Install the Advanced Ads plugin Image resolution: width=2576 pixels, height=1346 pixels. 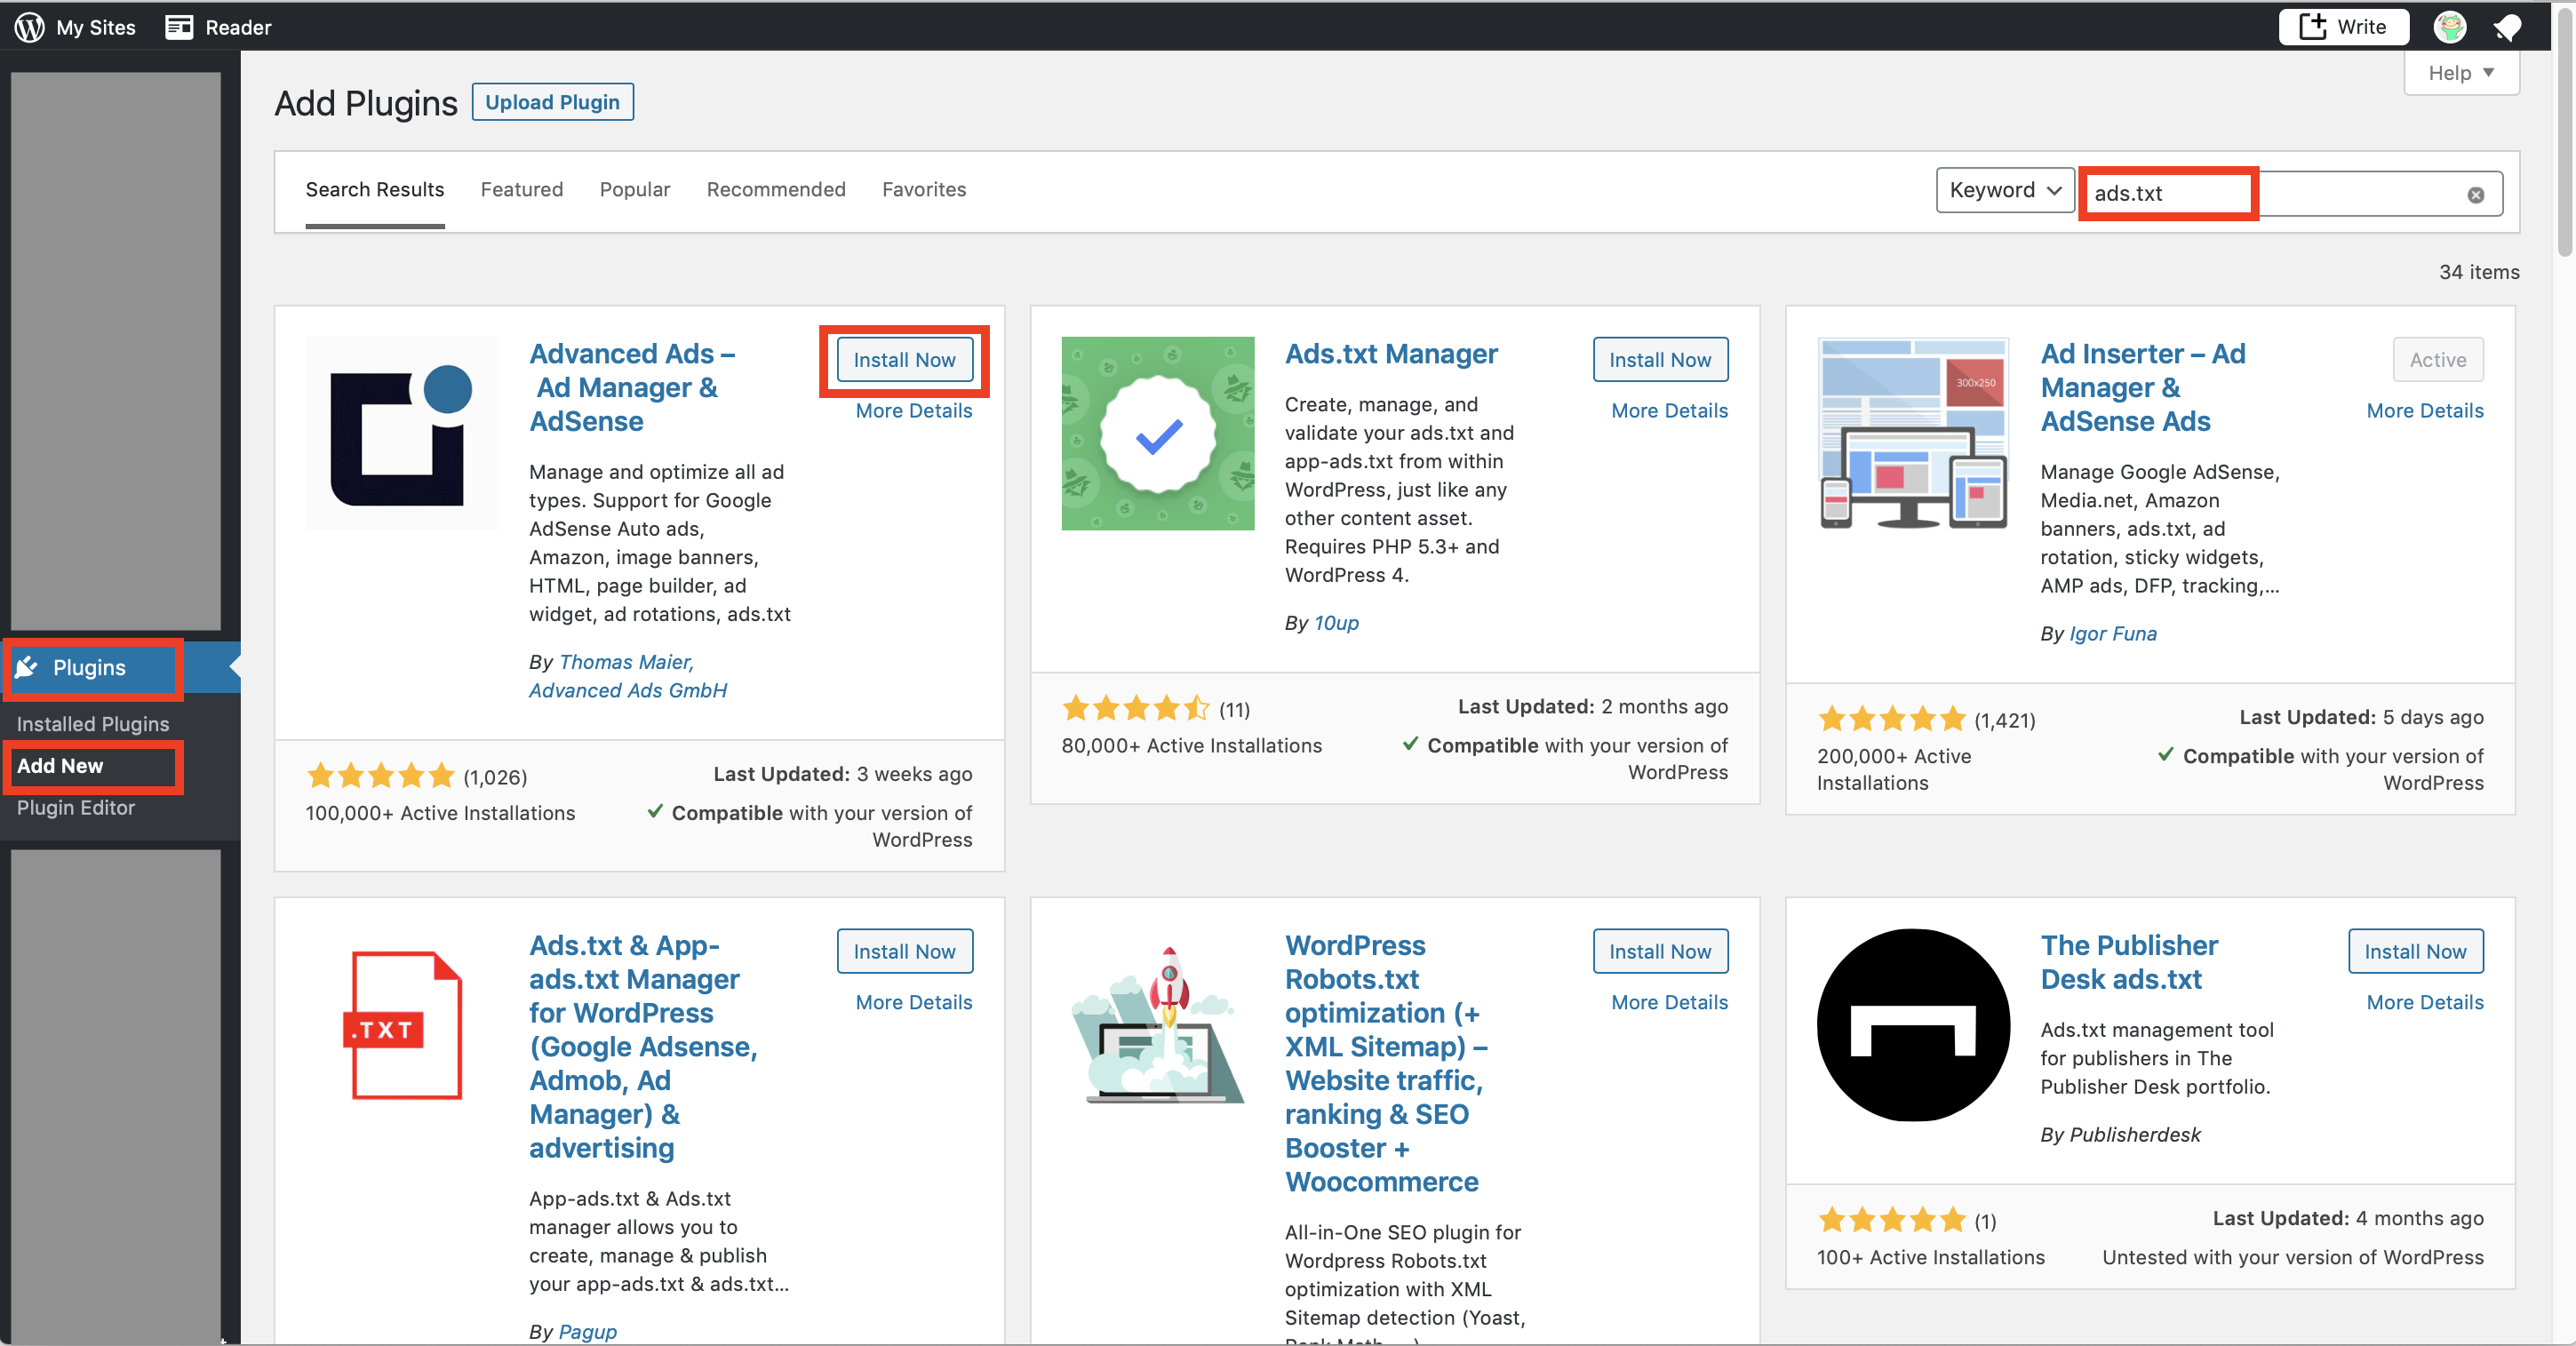[x=905, y=360]
